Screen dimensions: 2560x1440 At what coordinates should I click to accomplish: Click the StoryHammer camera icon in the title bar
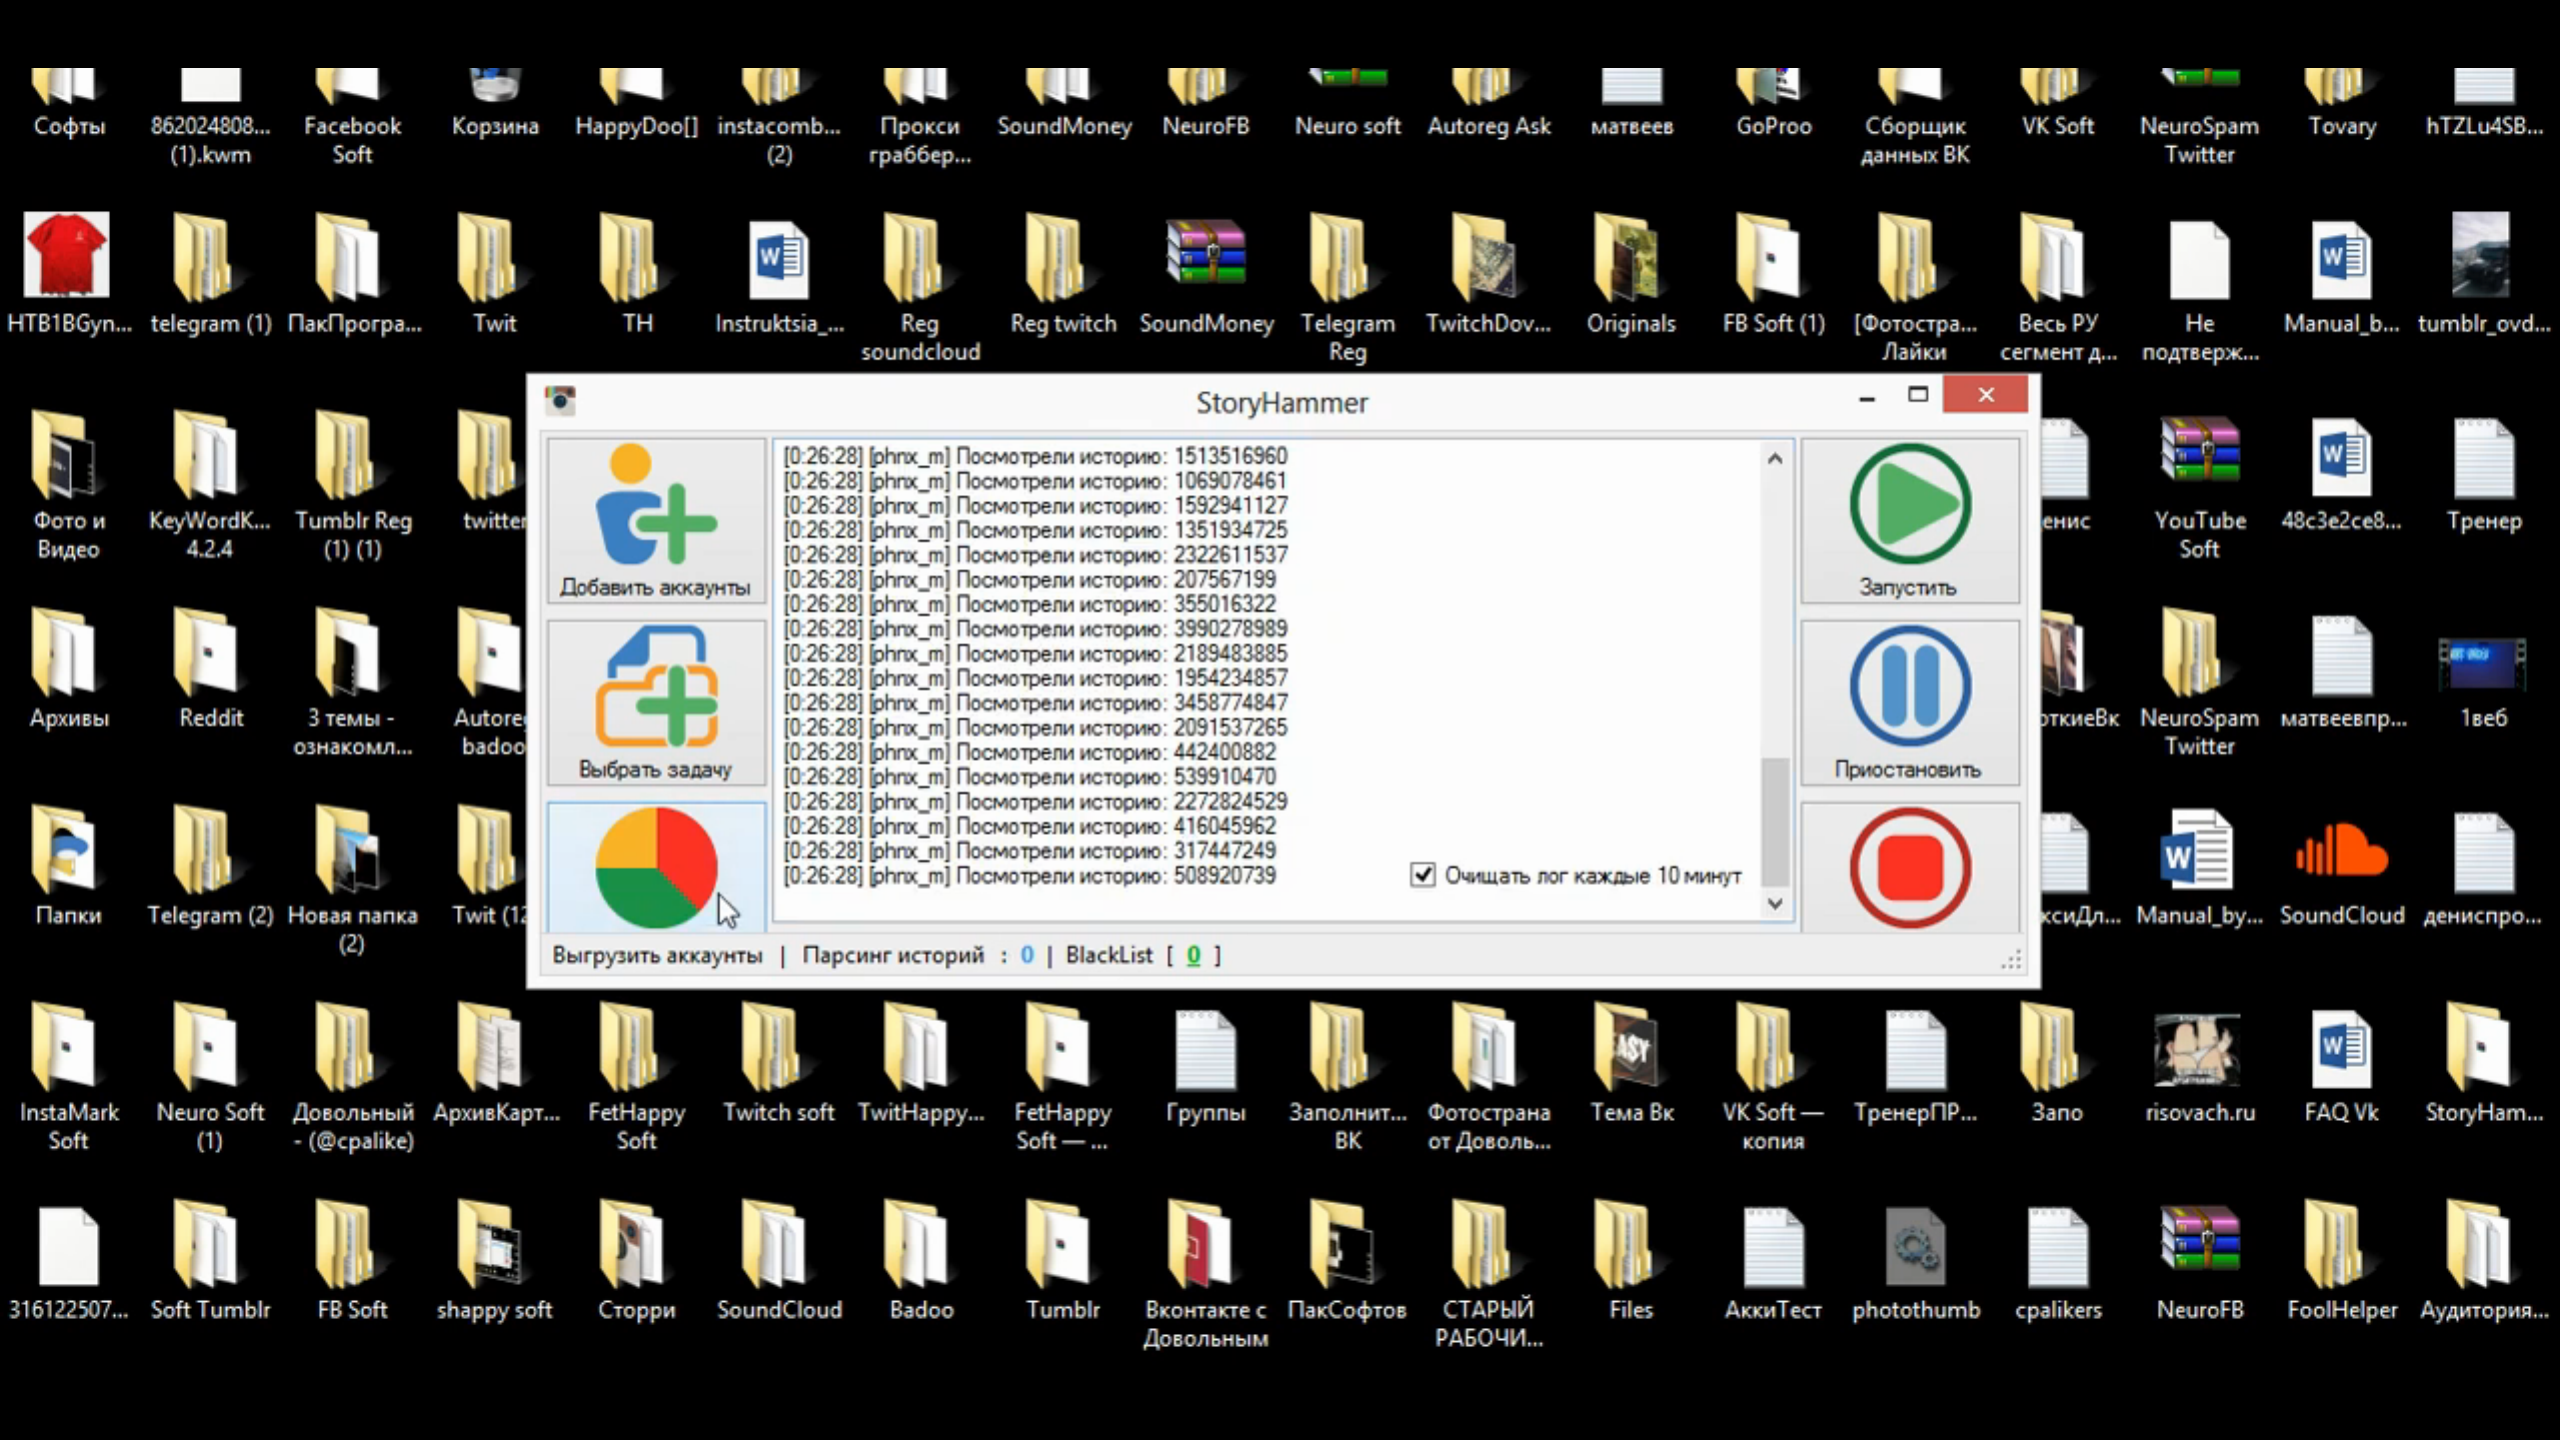click(560, 401)
